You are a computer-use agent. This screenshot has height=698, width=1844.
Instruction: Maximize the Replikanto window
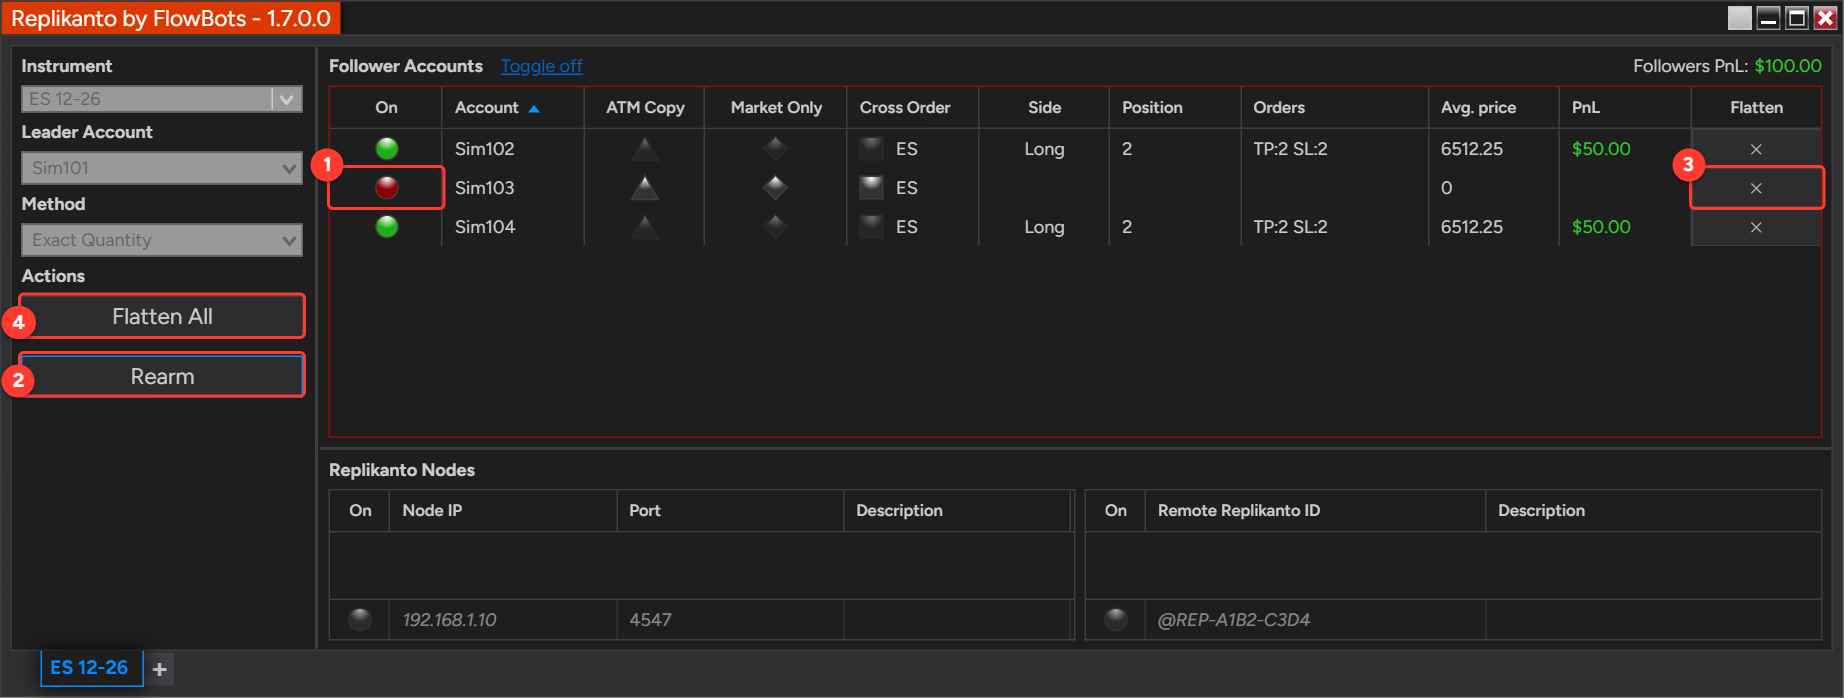point(1796,18)
